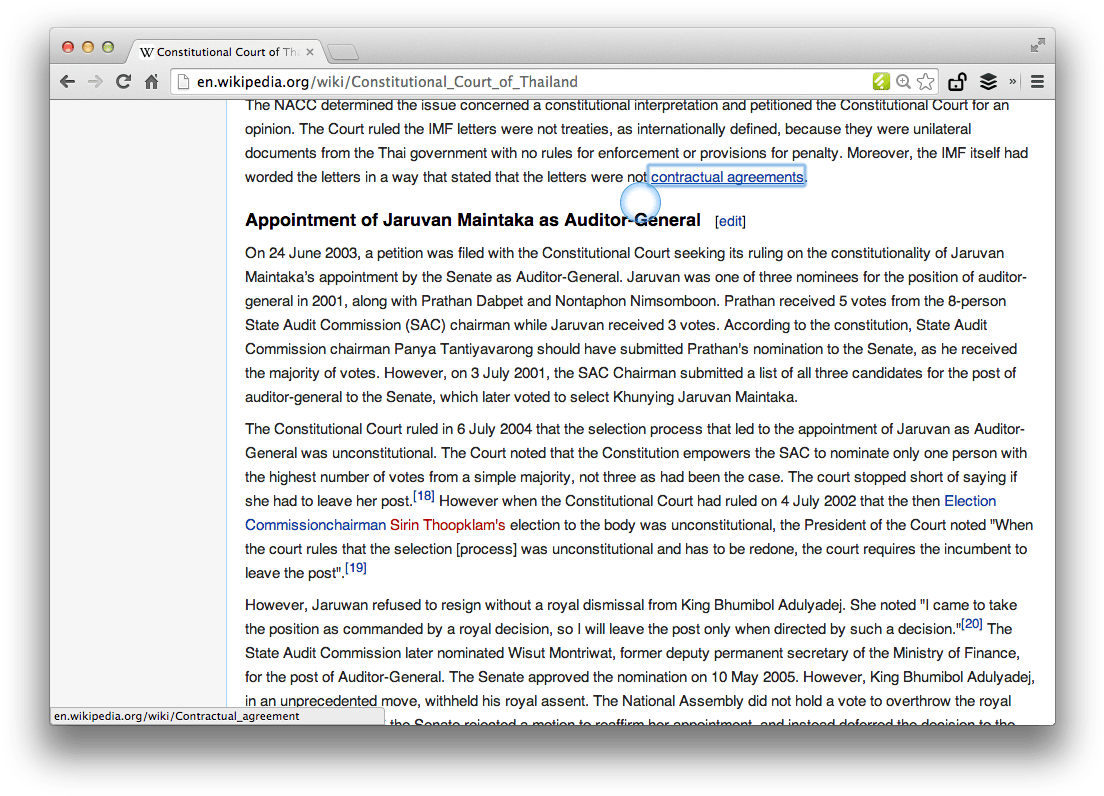Open footnote reference 20
Image resolution: width=1104 pixels, height=796 pixels.
[972, 624]
